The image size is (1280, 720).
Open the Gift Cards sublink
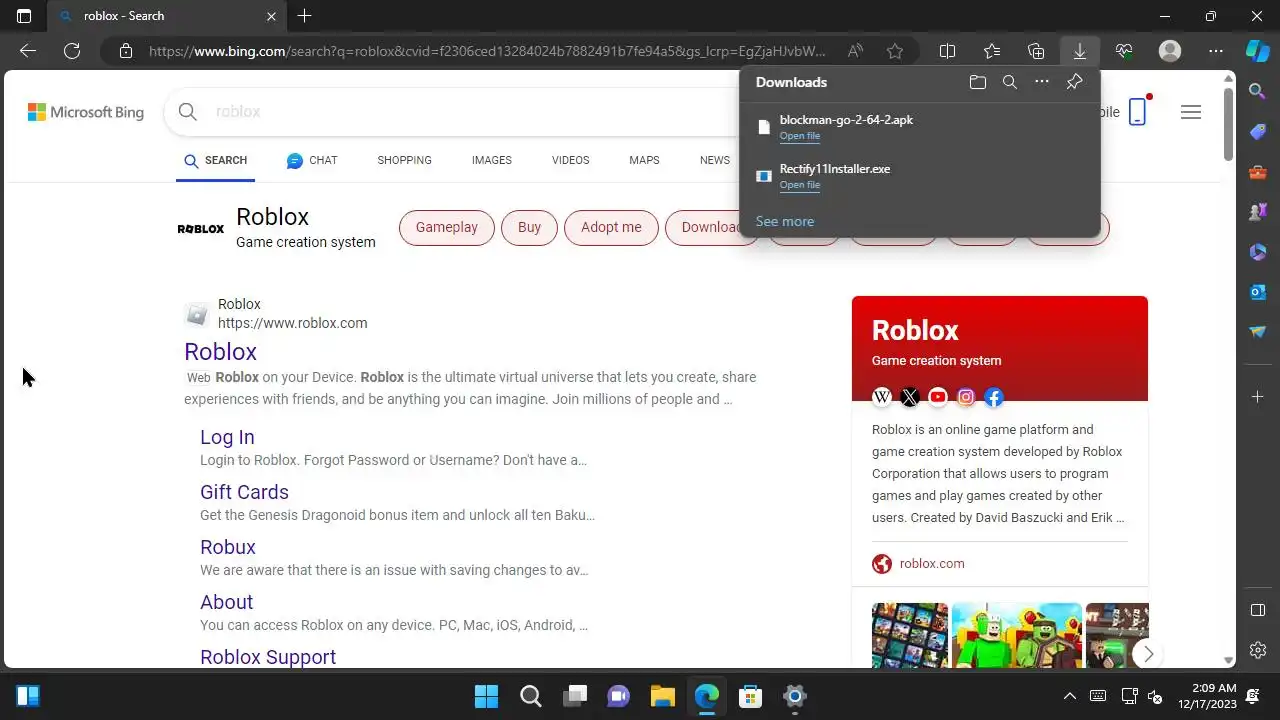pyautogui.click(x=244, y=492)
